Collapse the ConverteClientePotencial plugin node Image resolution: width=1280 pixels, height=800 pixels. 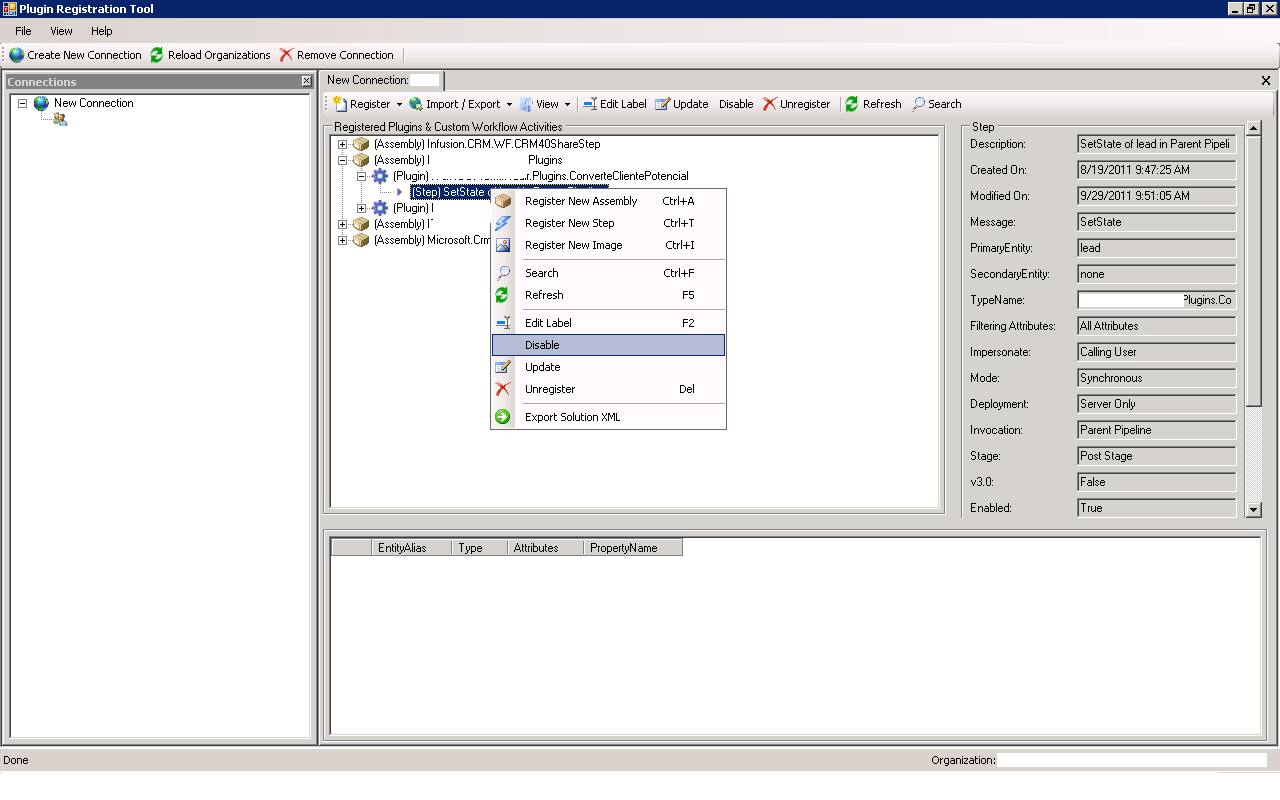tap(362, 176)
